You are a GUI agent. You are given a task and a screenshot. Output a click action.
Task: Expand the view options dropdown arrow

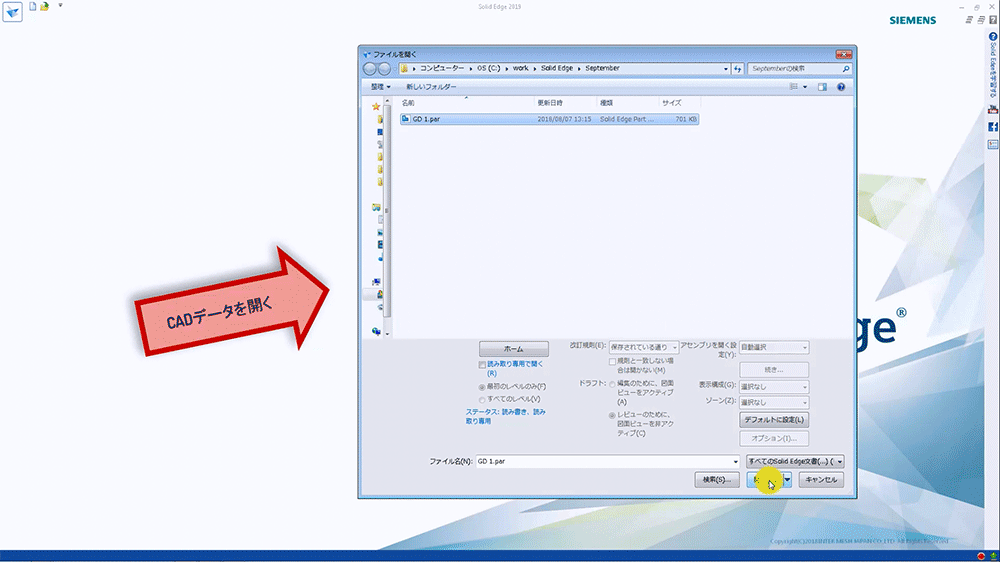coord(805,87)
